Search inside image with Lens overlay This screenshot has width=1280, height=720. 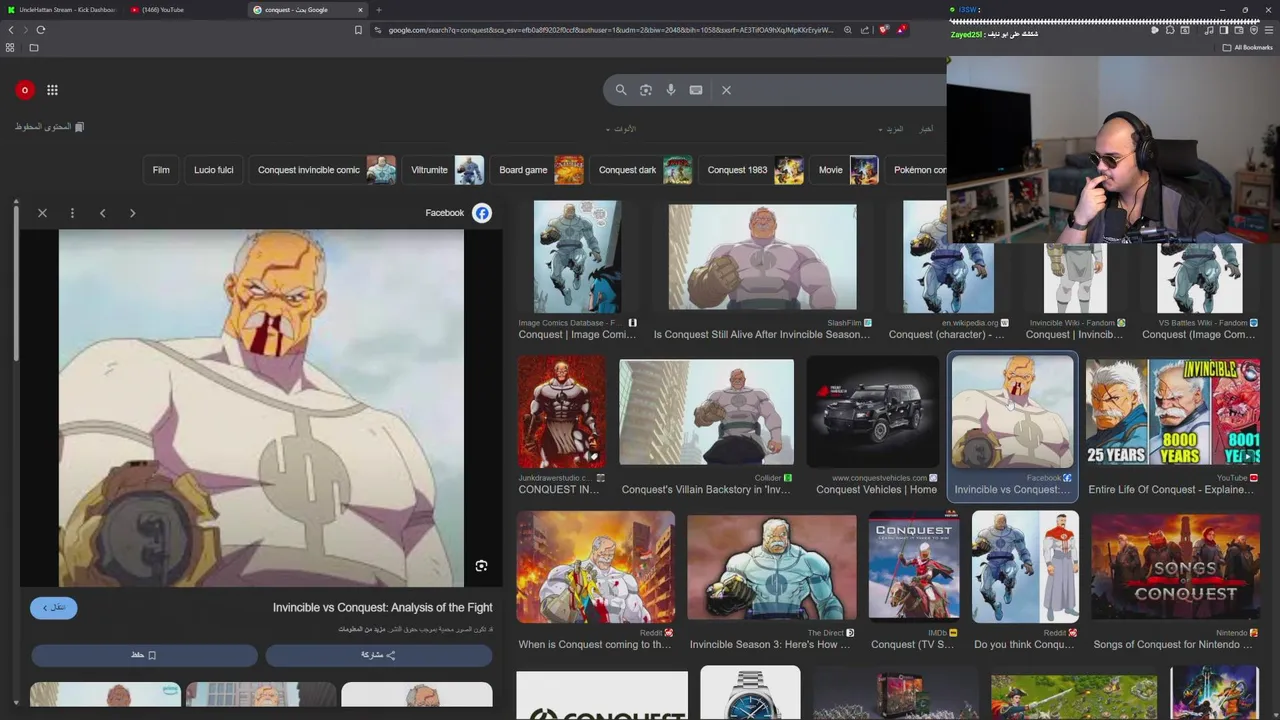(481, 566)
